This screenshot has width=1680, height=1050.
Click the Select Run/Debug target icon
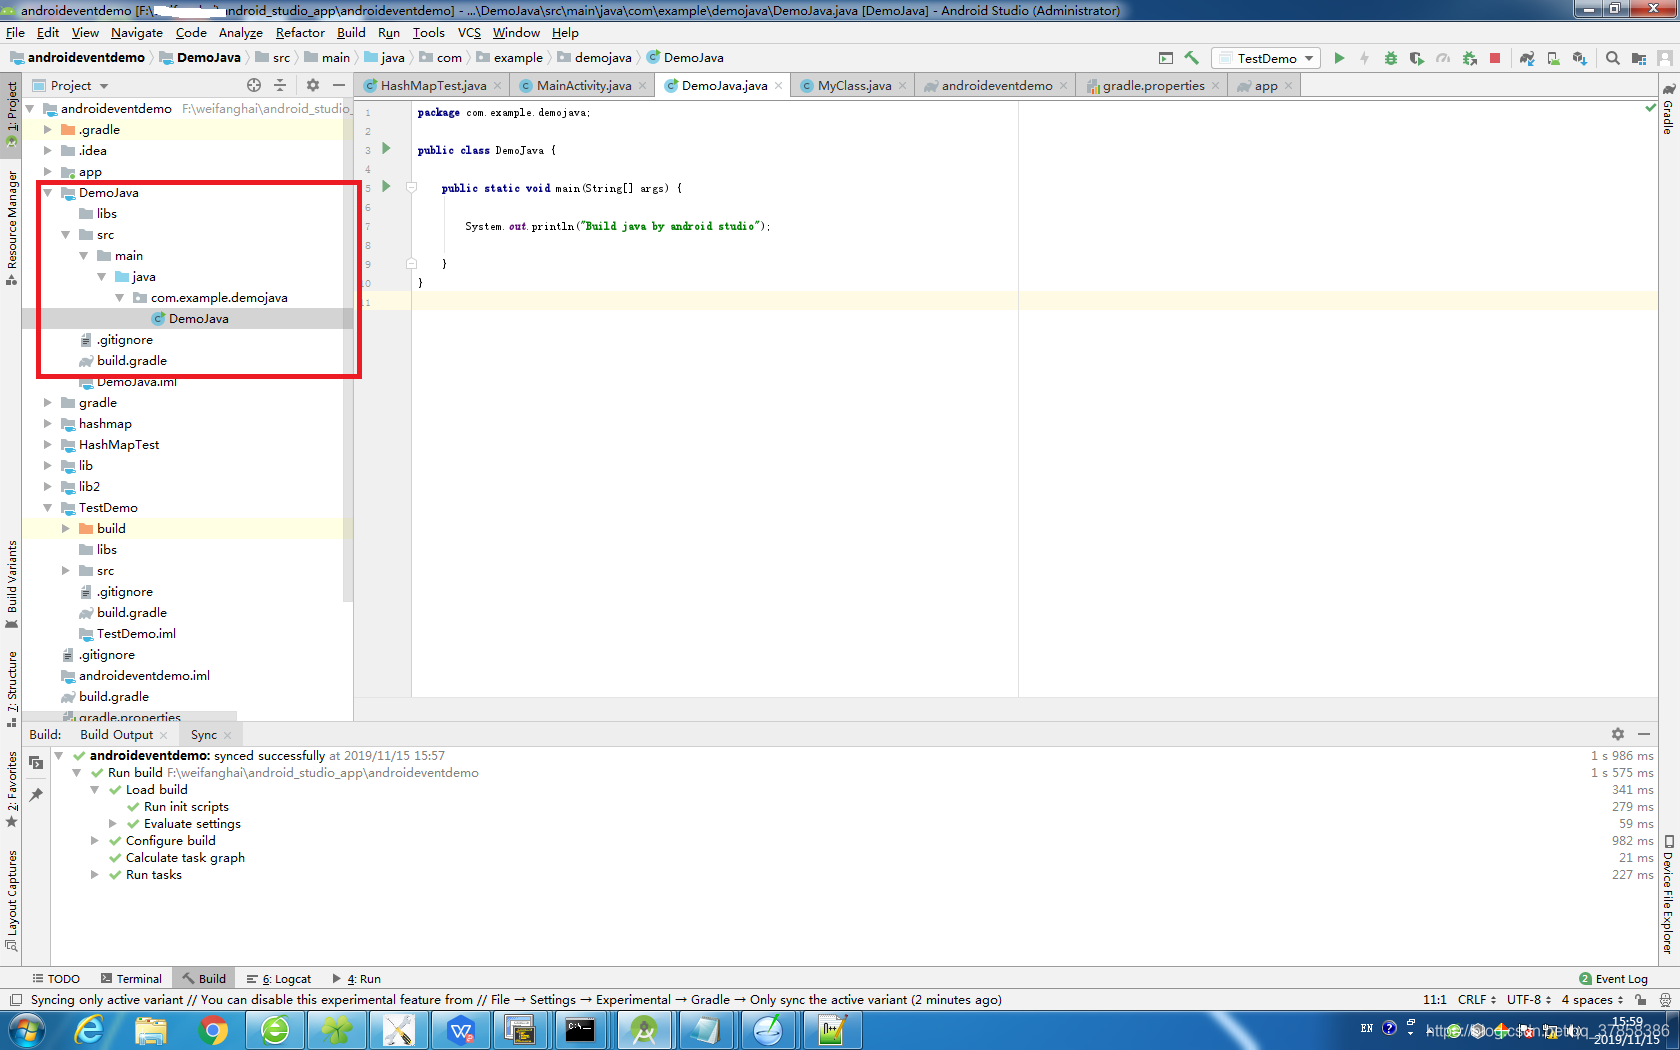pyautogui.click(x=1165, y=58)
